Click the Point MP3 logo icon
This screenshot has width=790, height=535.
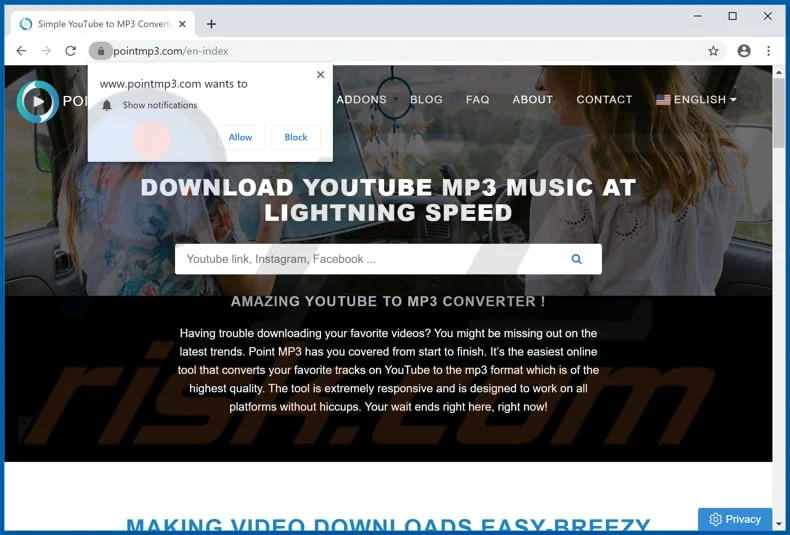pyautogui.click(x=37, y=102)
